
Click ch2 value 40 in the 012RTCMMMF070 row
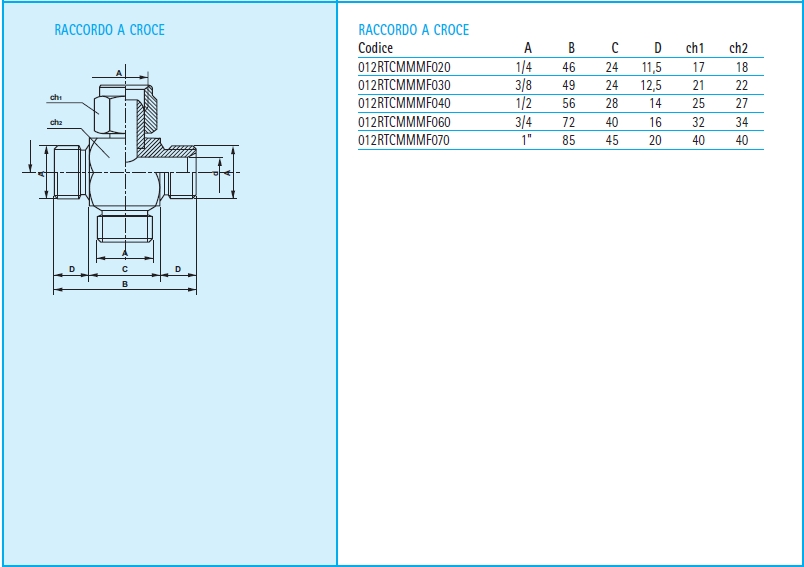point(742,140)
